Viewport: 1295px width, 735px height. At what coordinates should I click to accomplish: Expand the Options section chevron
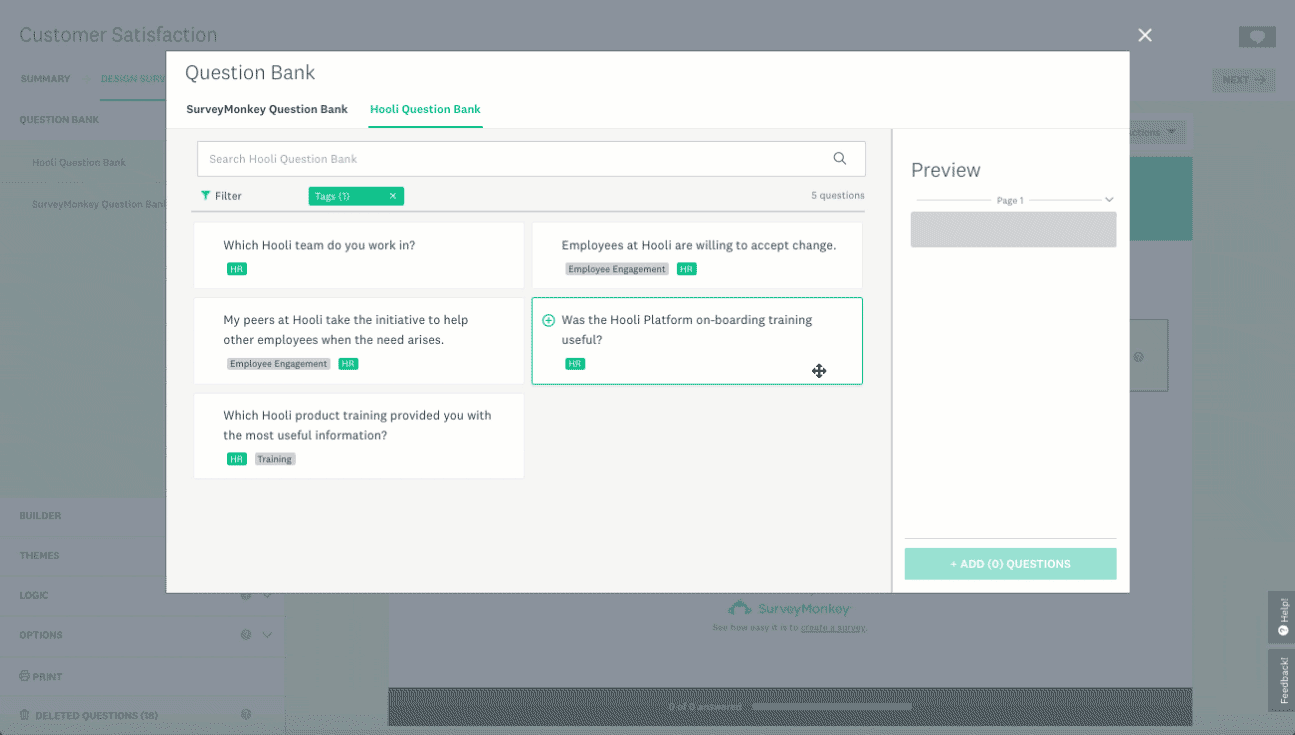click(266, 635)
